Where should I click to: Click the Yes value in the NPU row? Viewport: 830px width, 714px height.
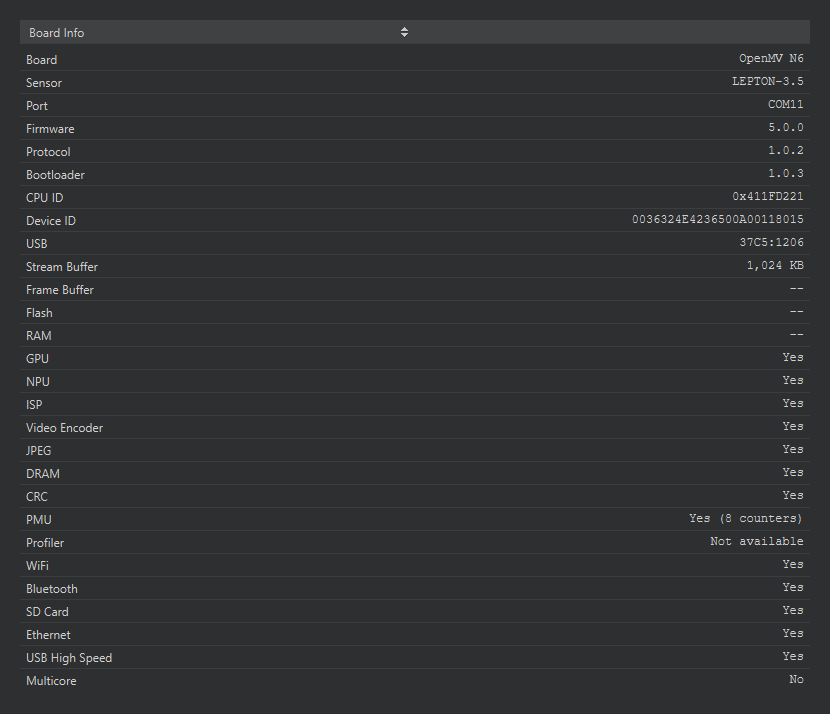click(x=793, y=381)
